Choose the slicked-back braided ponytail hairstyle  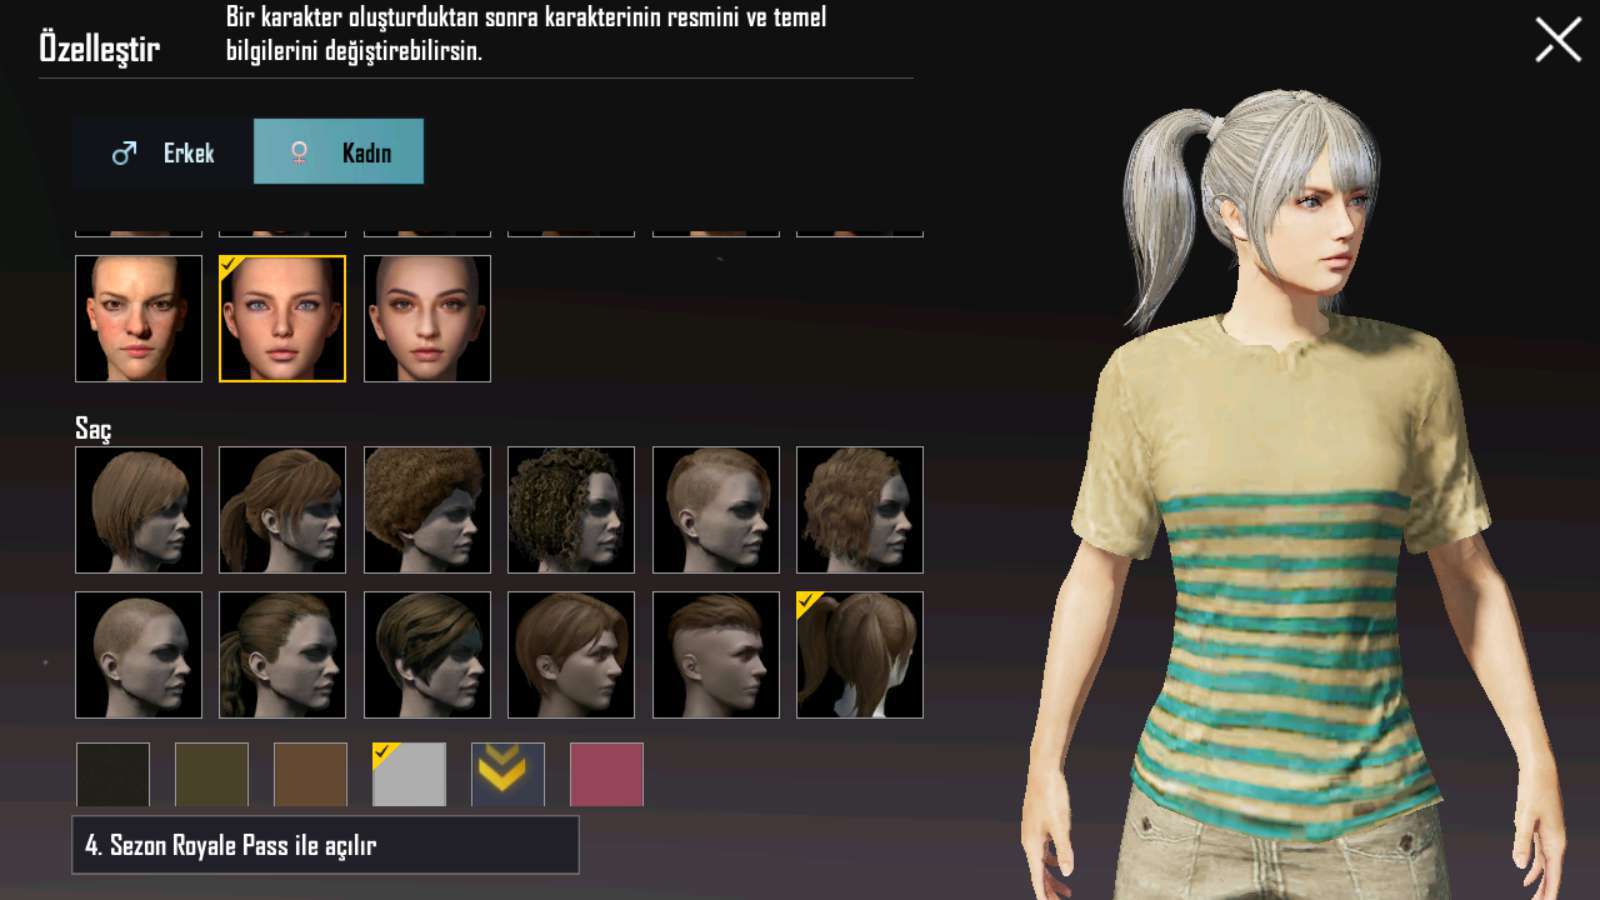[283, 655]
